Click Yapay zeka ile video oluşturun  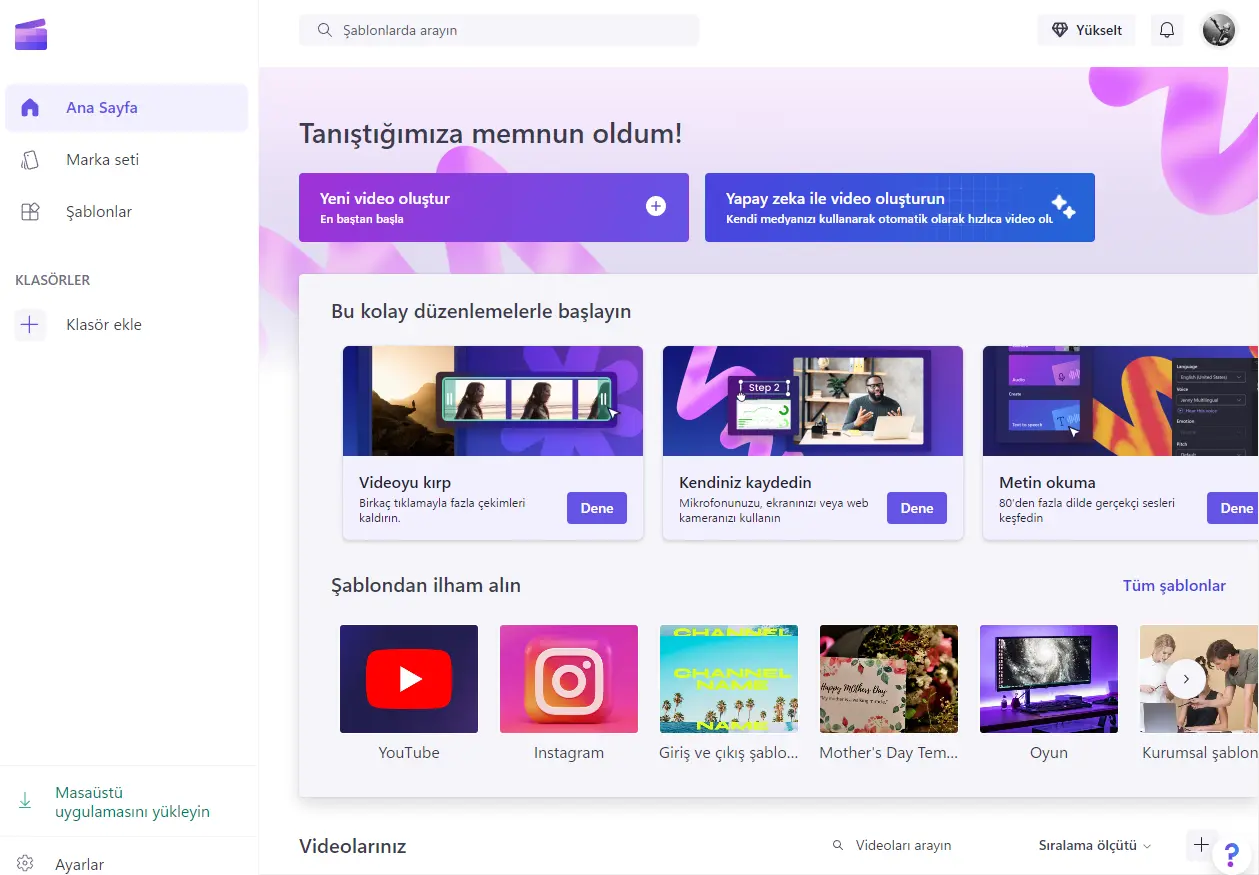pos(900,207)
